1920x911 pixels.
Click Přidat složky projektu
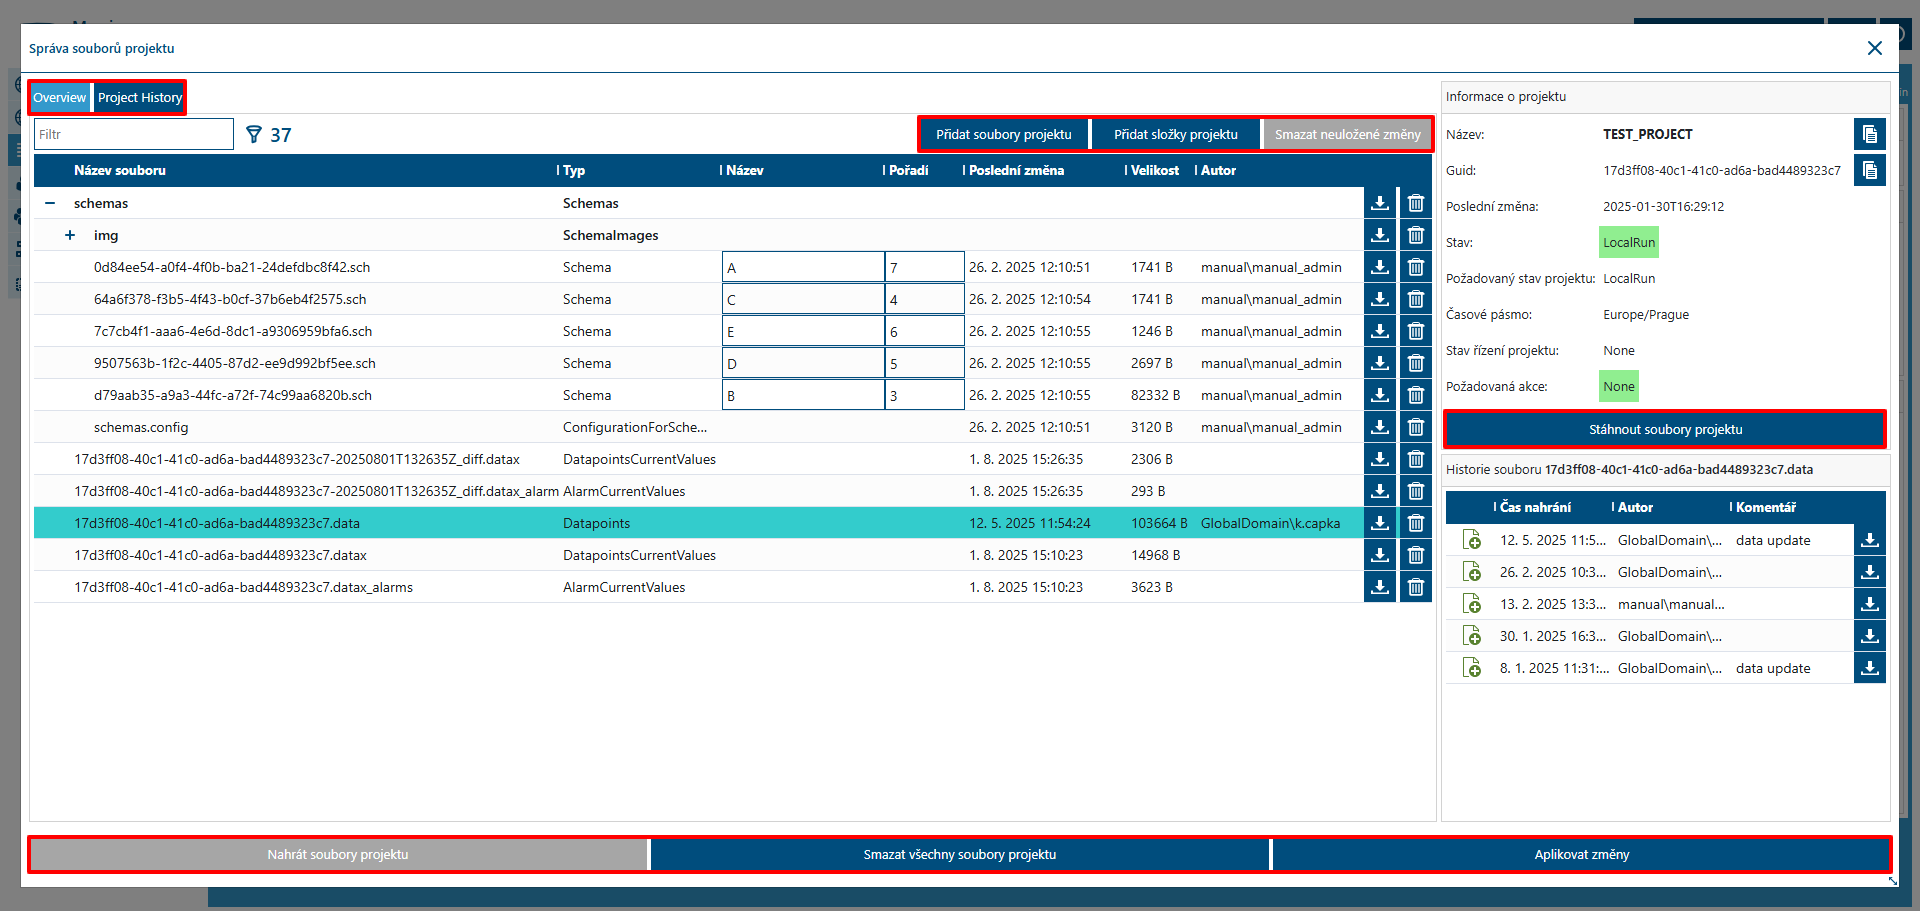1175,133
